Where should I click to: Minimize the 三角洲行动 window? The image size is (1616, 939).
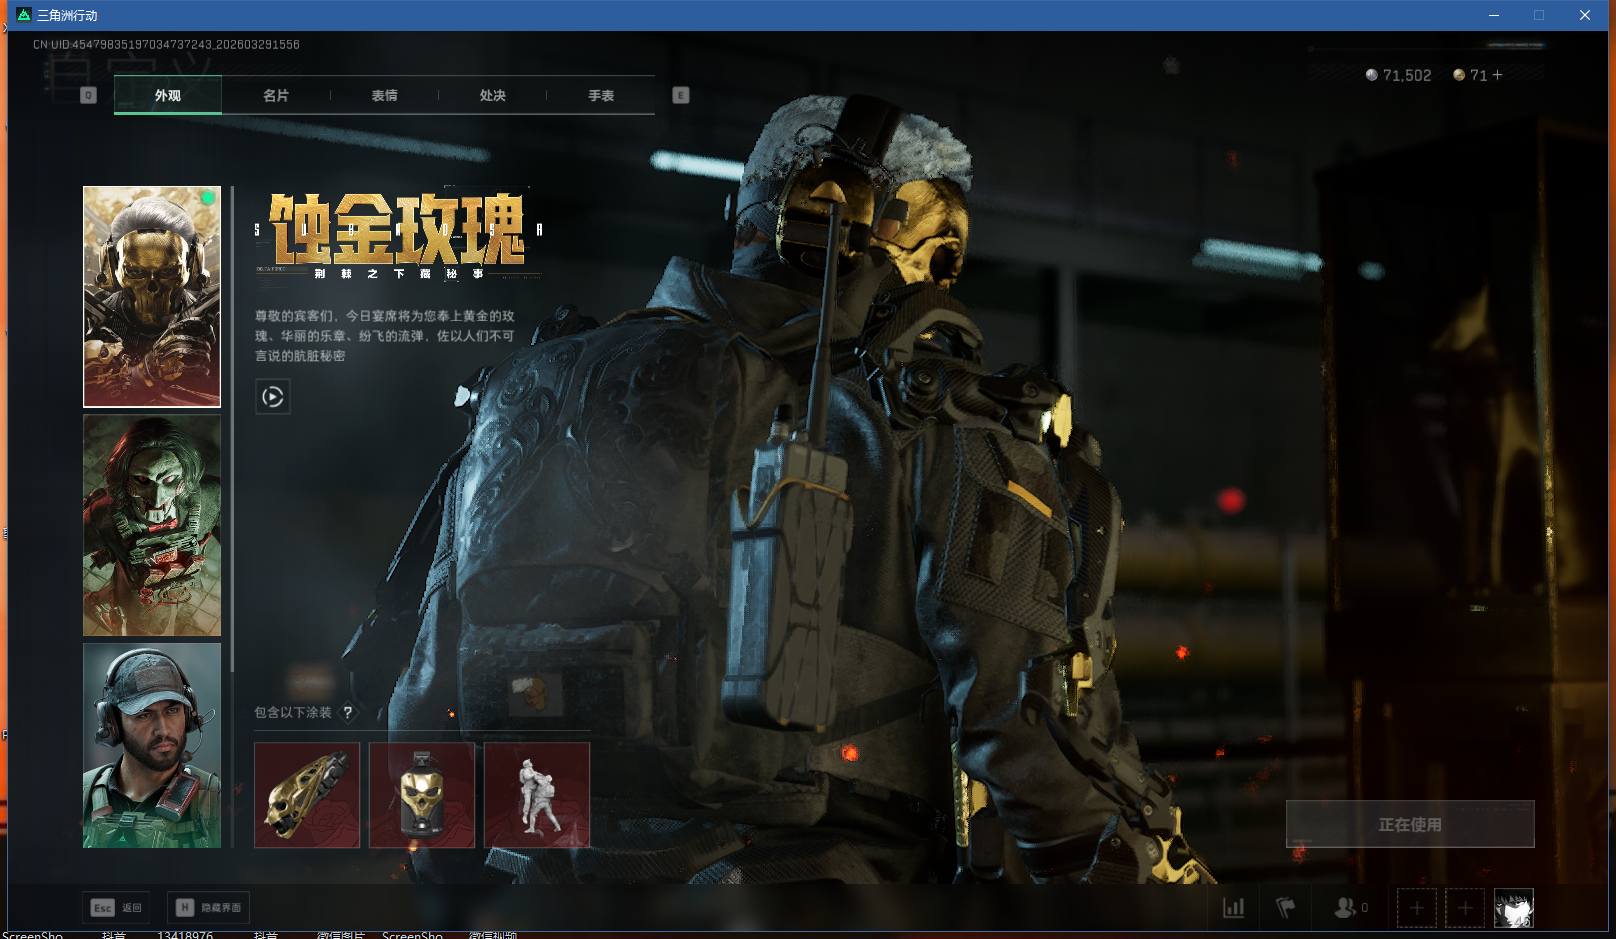pyautogui.click(x=1494, y=15)
